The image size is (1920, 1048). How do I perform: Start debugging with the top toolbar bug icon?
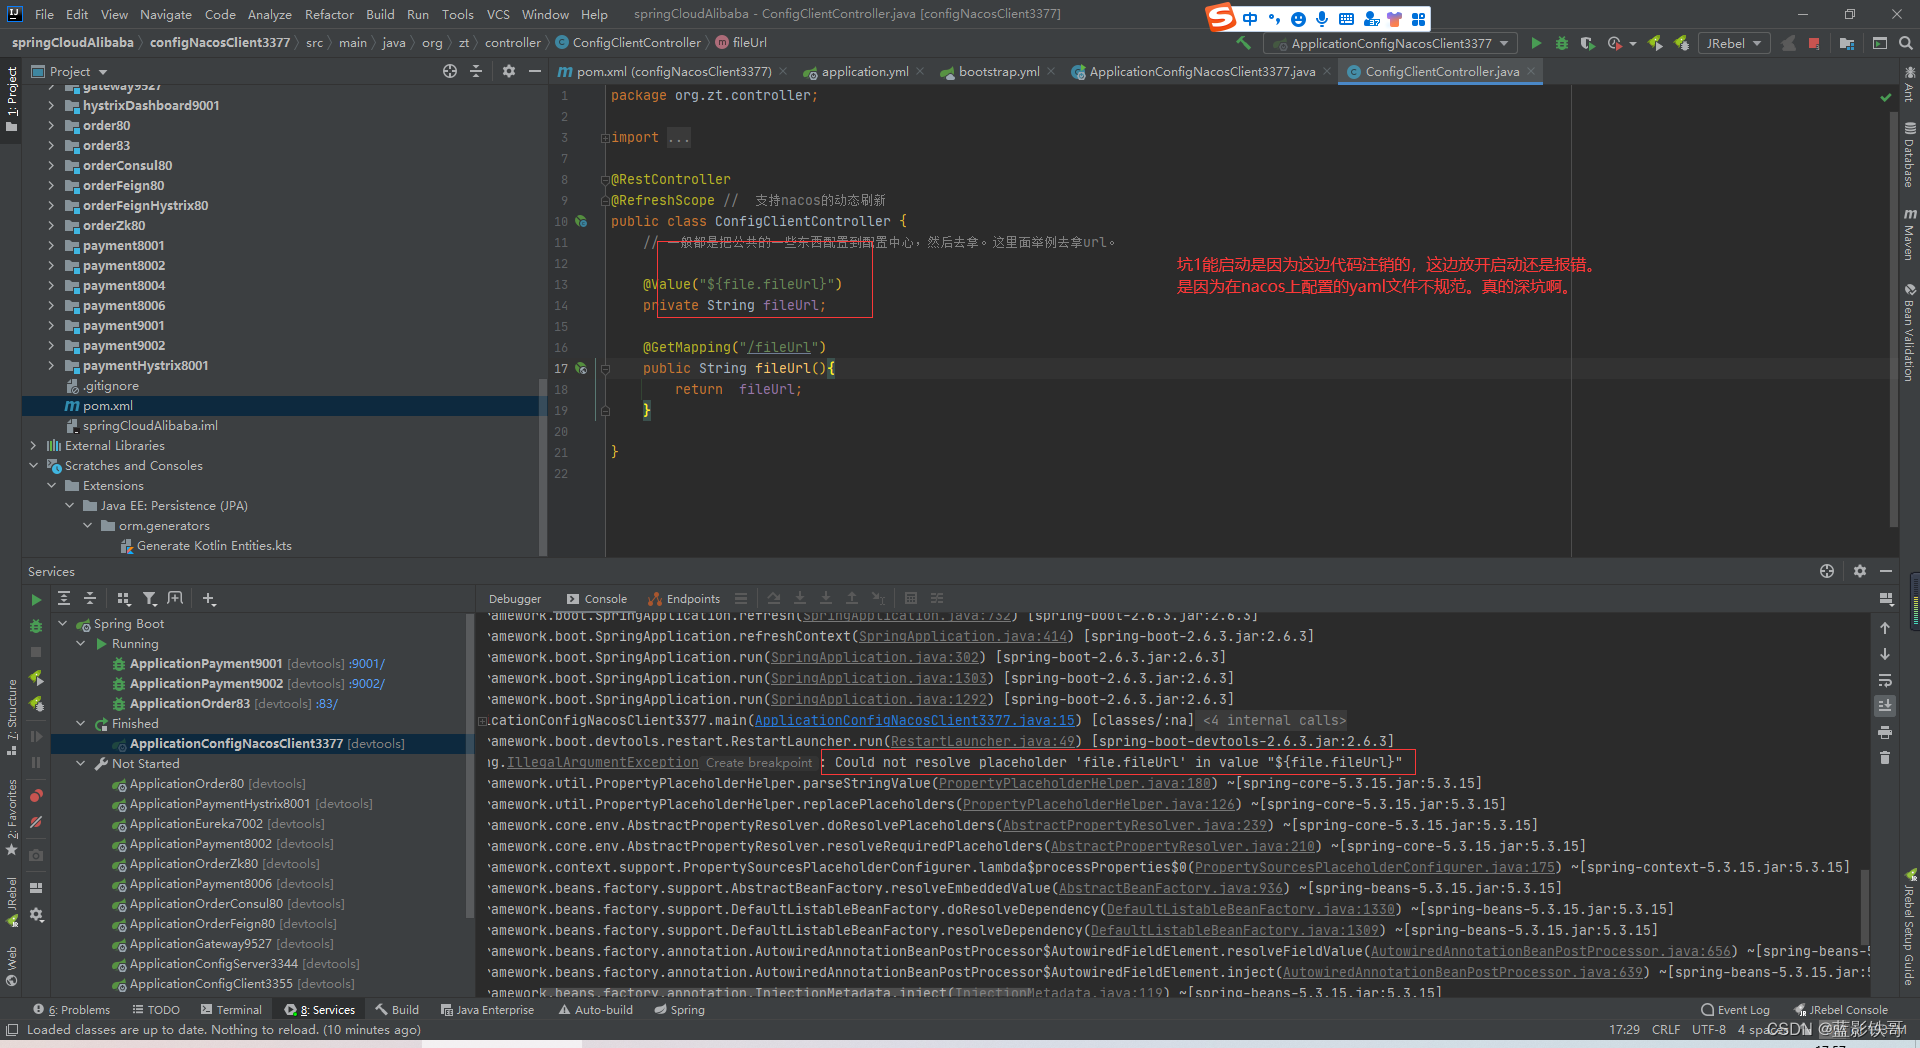click(x=1562, y=43)
